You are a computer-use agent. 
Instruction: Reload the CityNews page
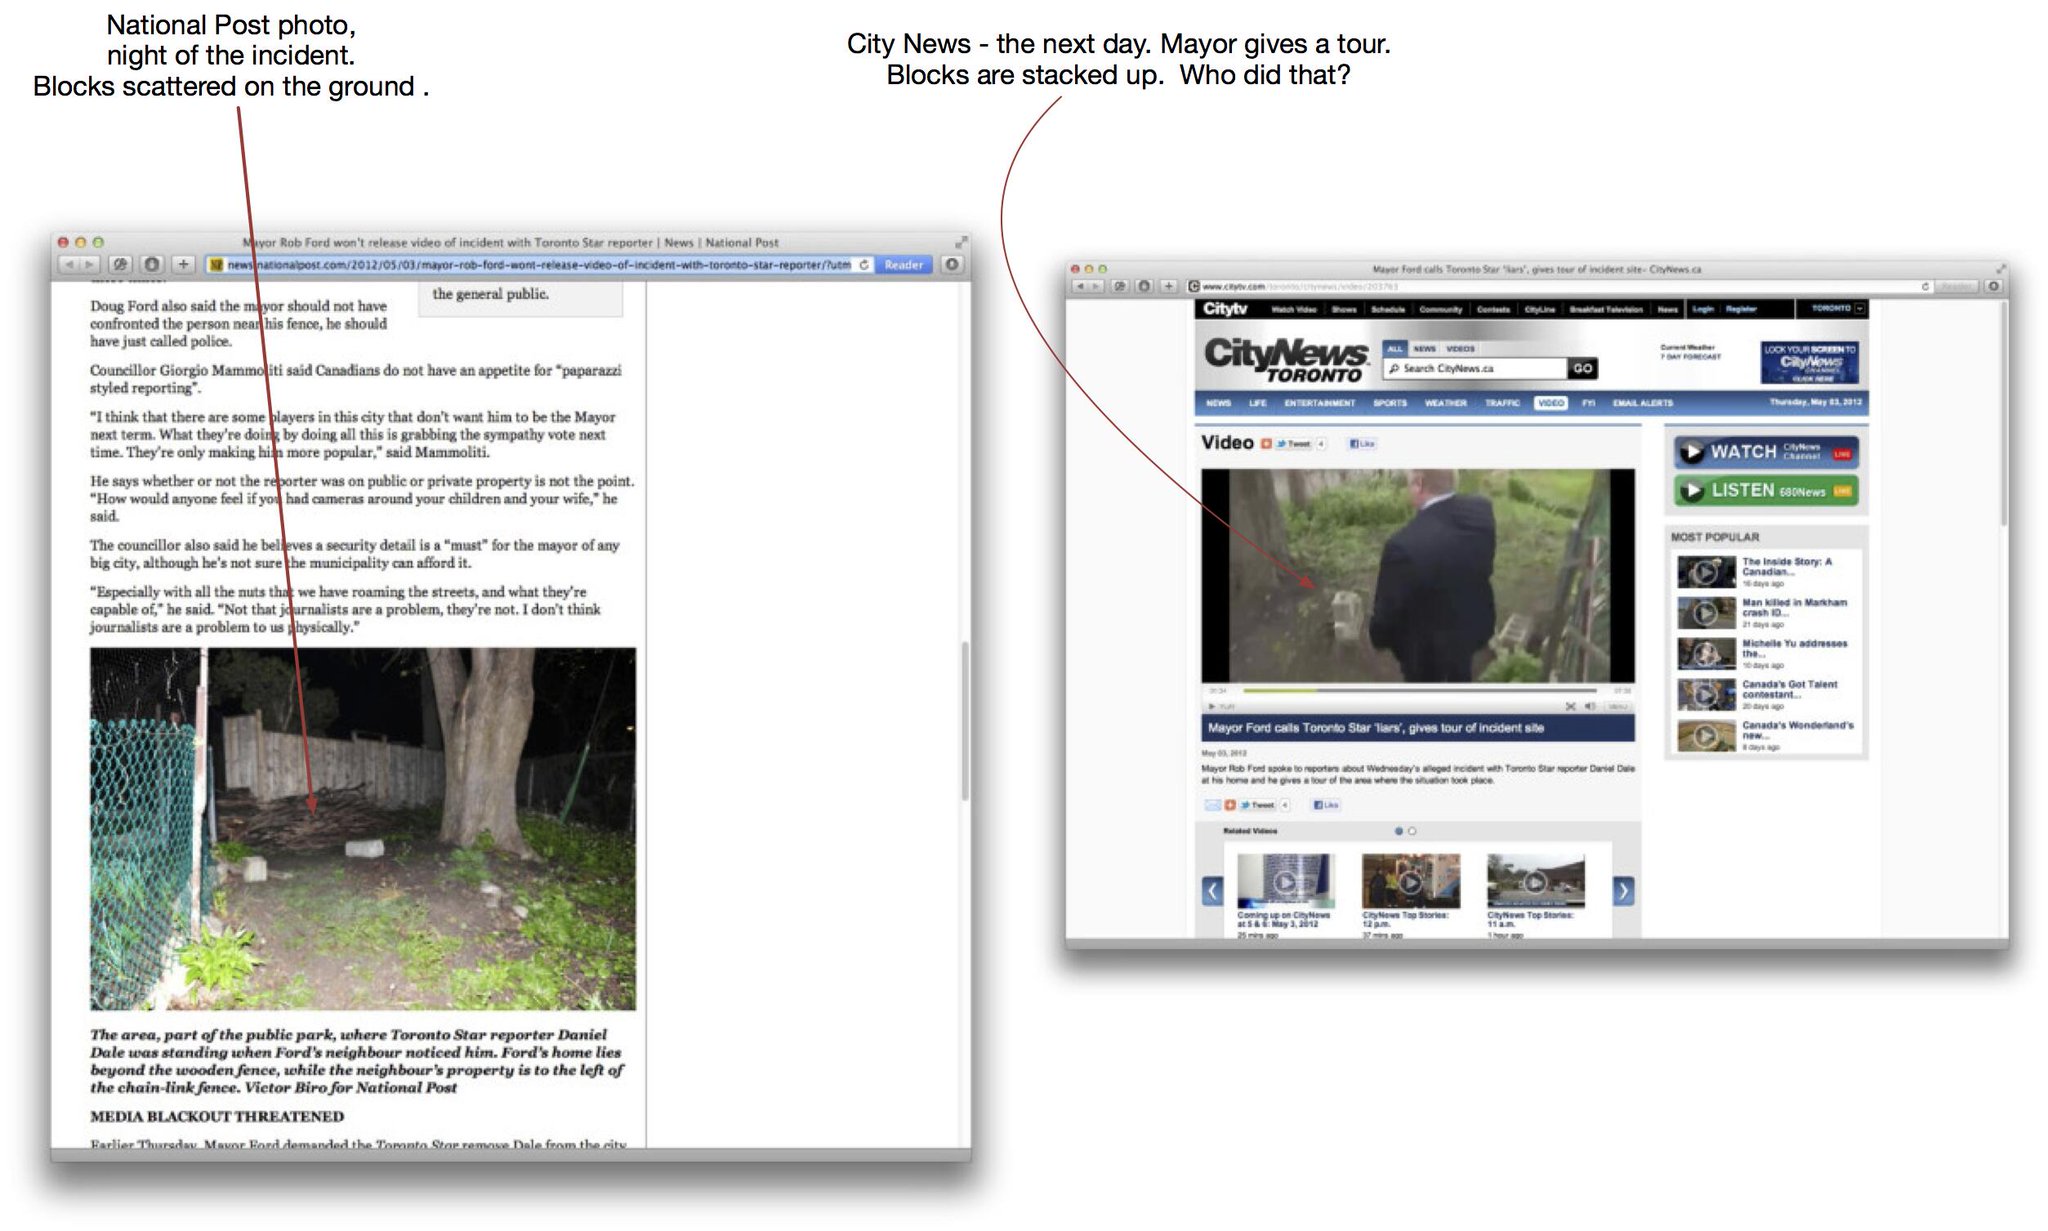click(x=1925, y=286)
